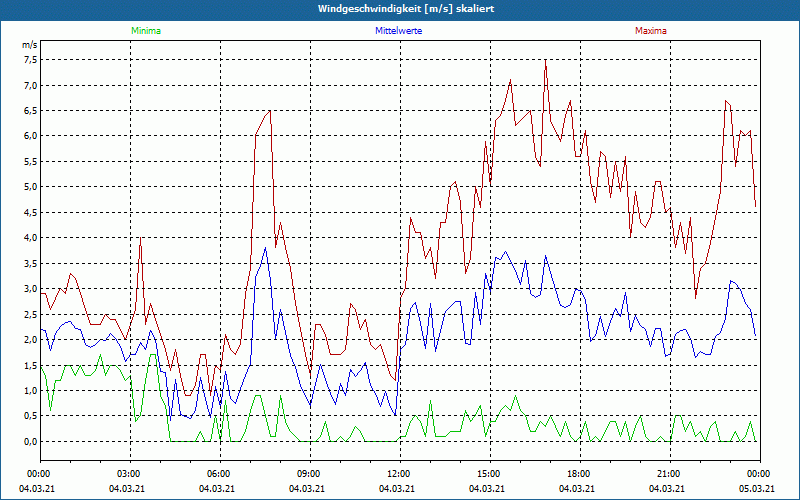The height and width of the screenshot is (500, 800).
Task: Click the 2,5 y-axis value
Action: click(x=31, y=314)
